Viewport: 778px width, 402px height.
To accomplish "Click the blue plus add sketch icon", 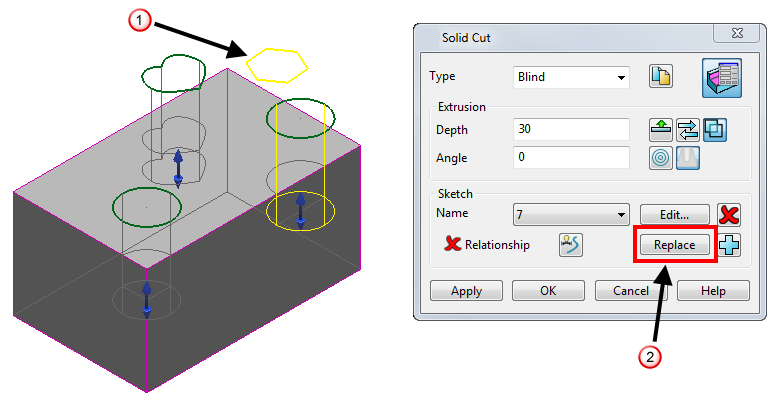I will pyautogui.click(x=729, y=245).
